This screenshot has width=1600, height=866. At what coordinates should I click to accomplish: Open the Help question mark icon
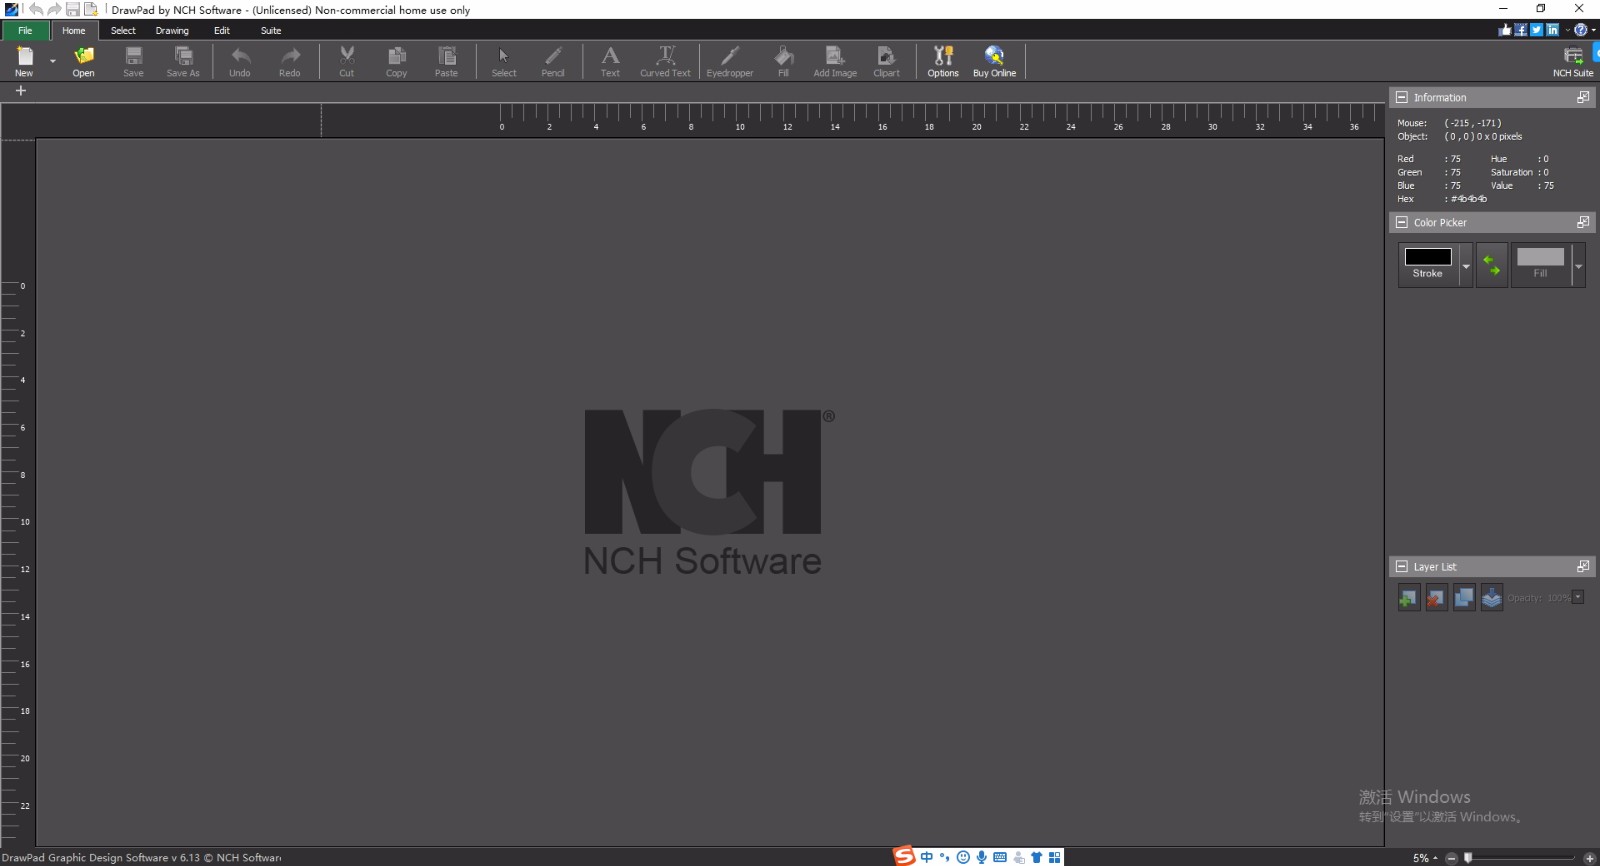pyautogui.click(x=1580, y=30)
